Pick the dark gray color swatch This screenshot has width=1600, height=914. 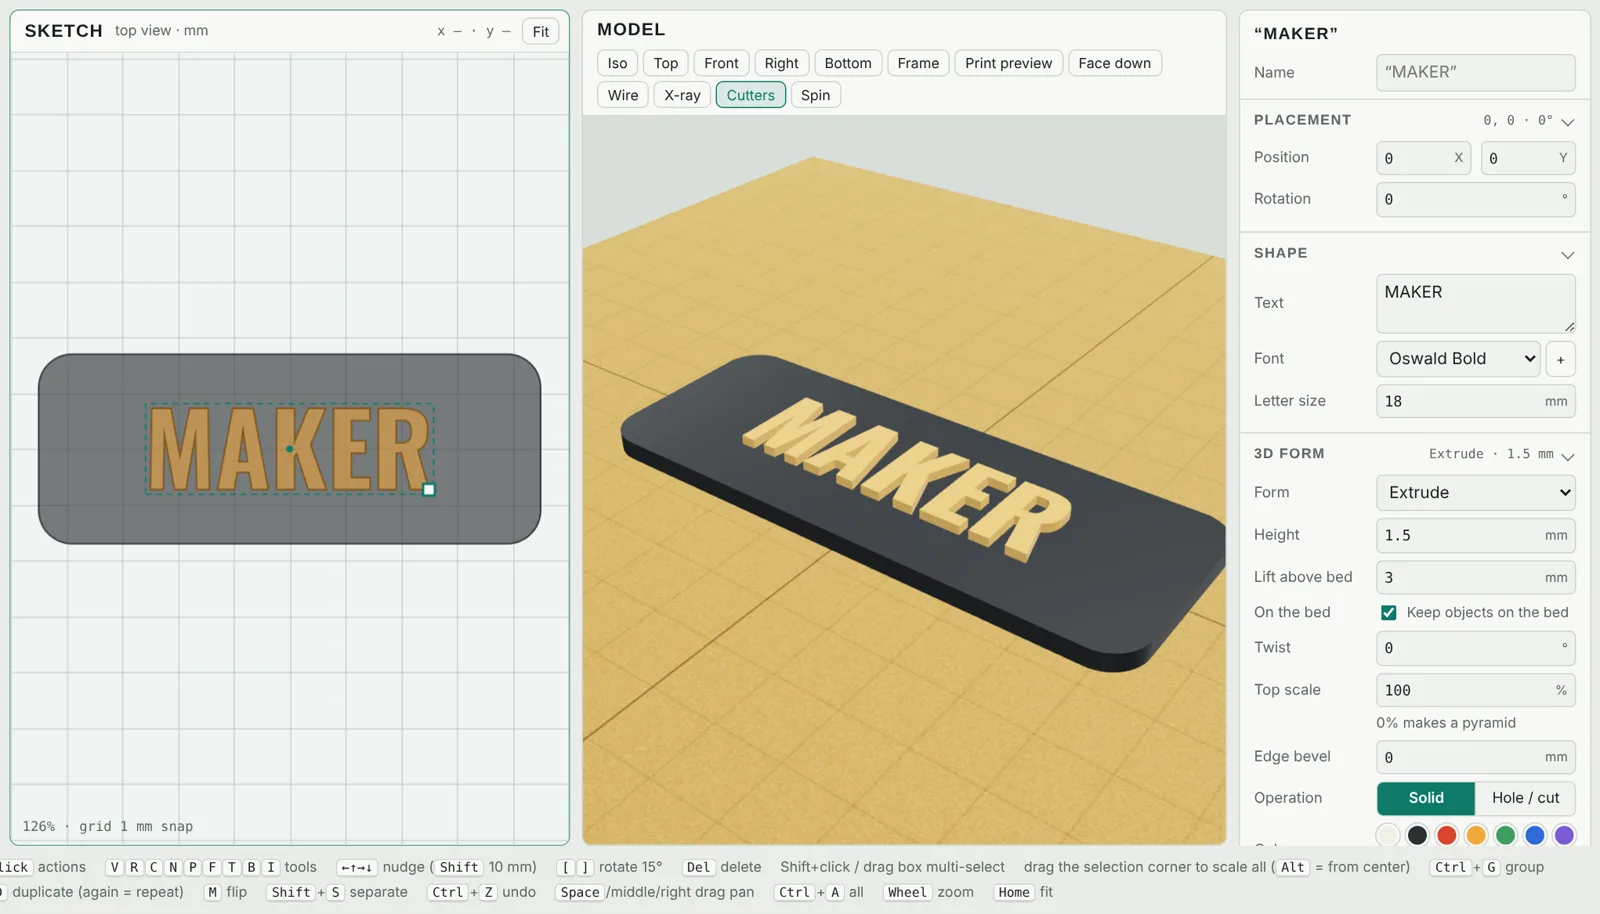tap(1417, 835)
